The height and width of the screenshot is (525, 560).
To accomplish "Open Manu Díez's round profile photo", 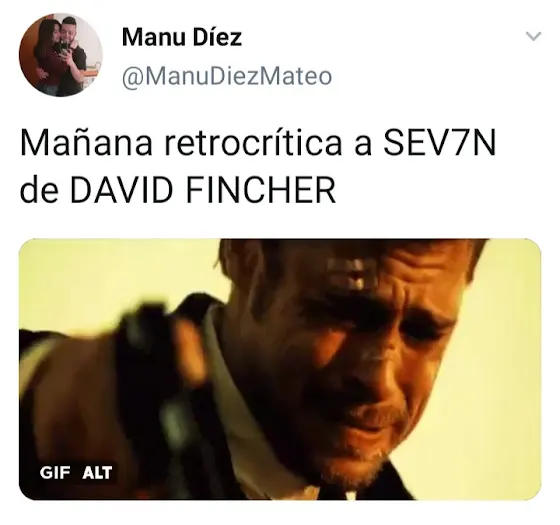I will [x=61, y=55].
